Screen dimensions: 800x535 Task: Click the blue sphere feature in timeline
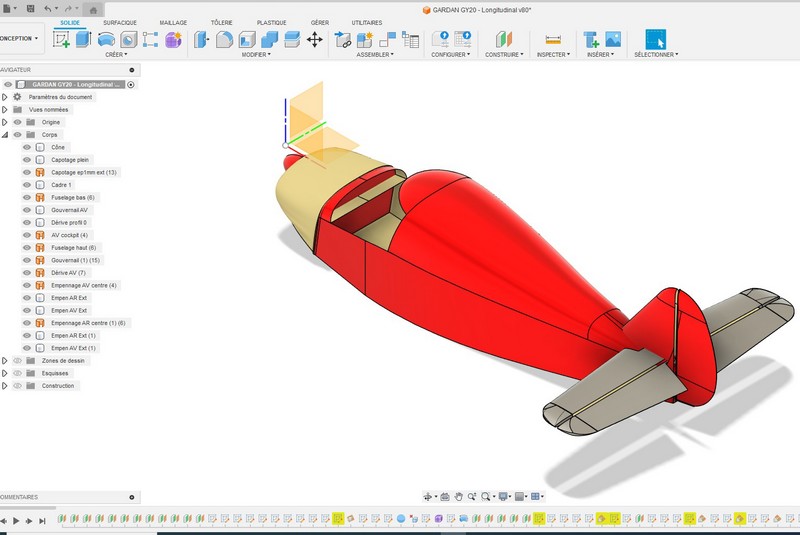(400, 519)
